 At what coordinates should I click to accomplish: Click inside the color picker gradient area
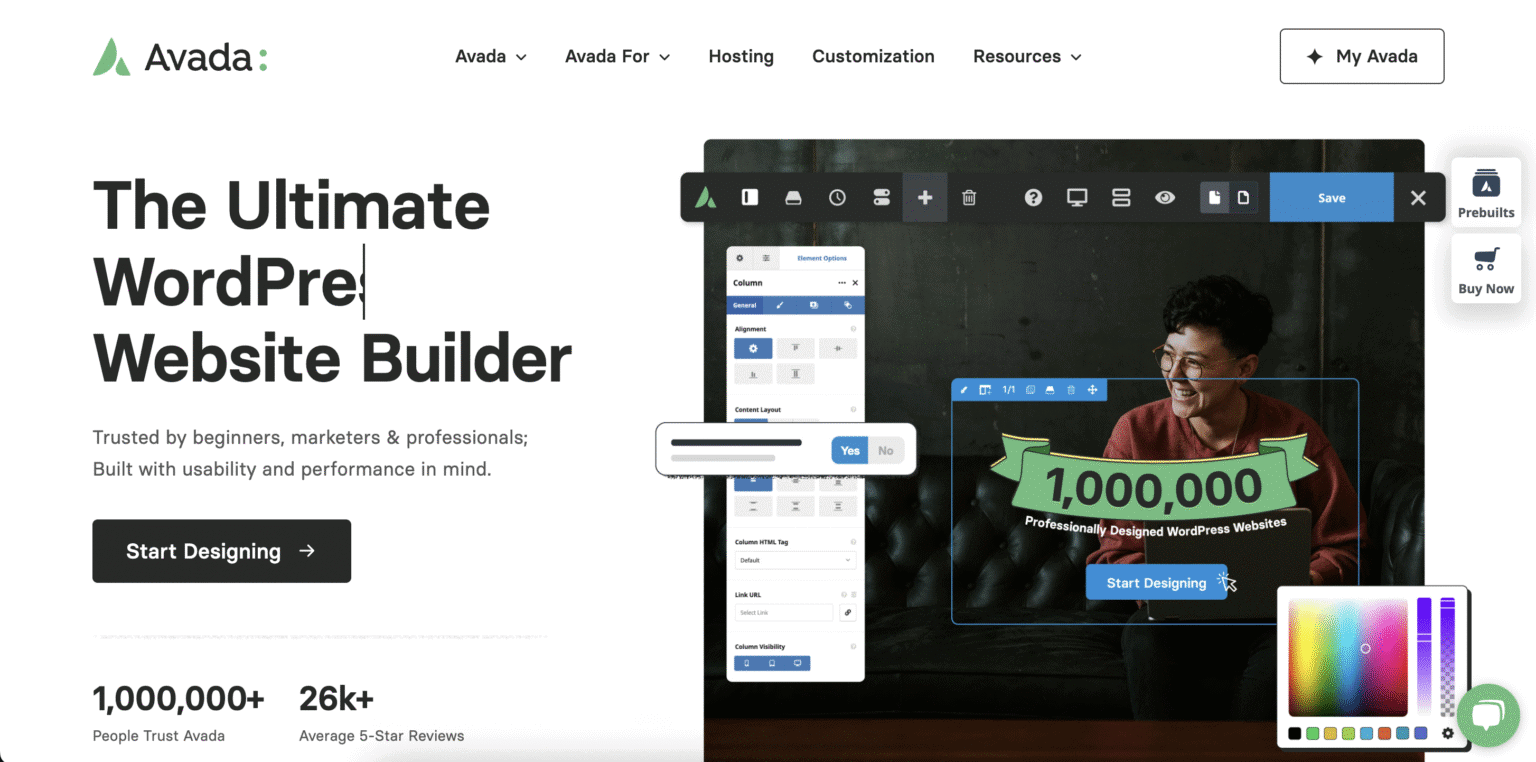coord(1347,657)
